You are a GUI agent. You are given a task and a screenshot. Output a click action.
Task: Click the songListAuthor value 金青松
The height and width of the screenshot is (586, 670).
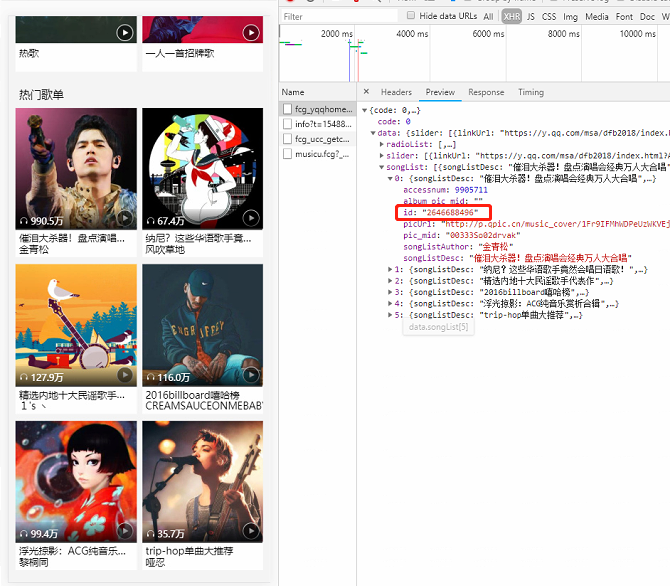pos(496,247)
